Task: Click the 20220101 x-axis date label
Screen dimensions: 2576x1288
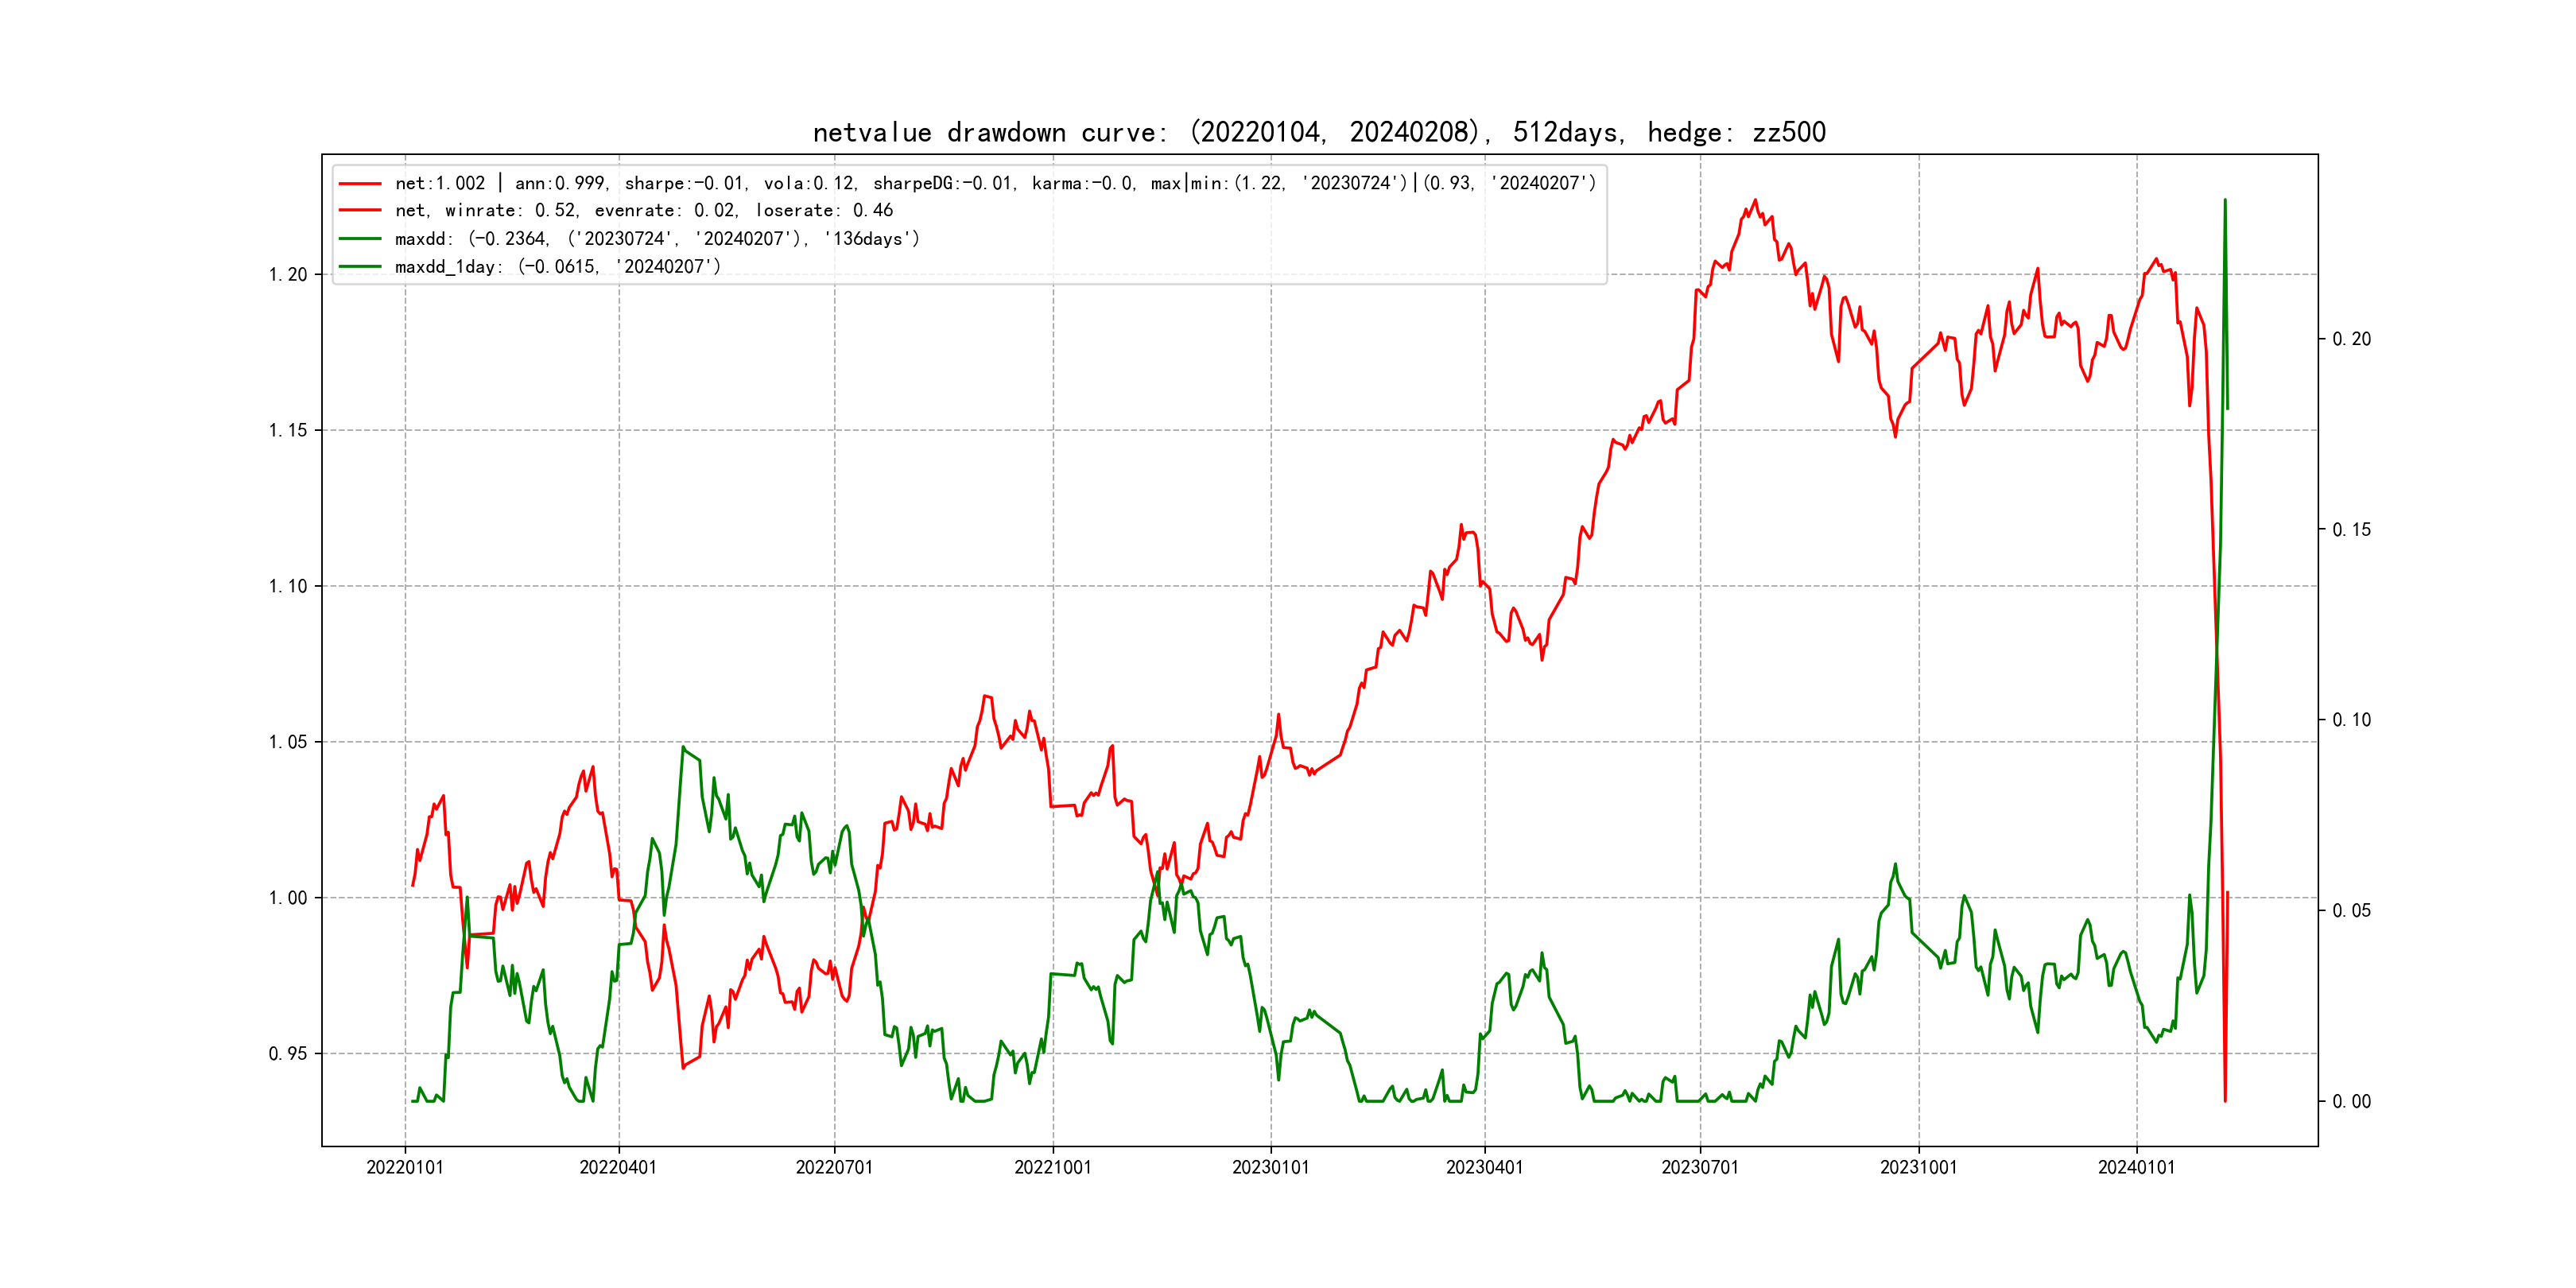Action: 405,1167
